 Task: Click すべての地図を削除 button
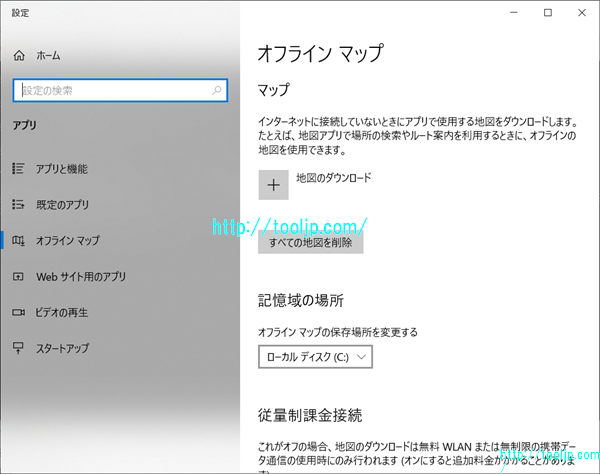coord(310,242)
